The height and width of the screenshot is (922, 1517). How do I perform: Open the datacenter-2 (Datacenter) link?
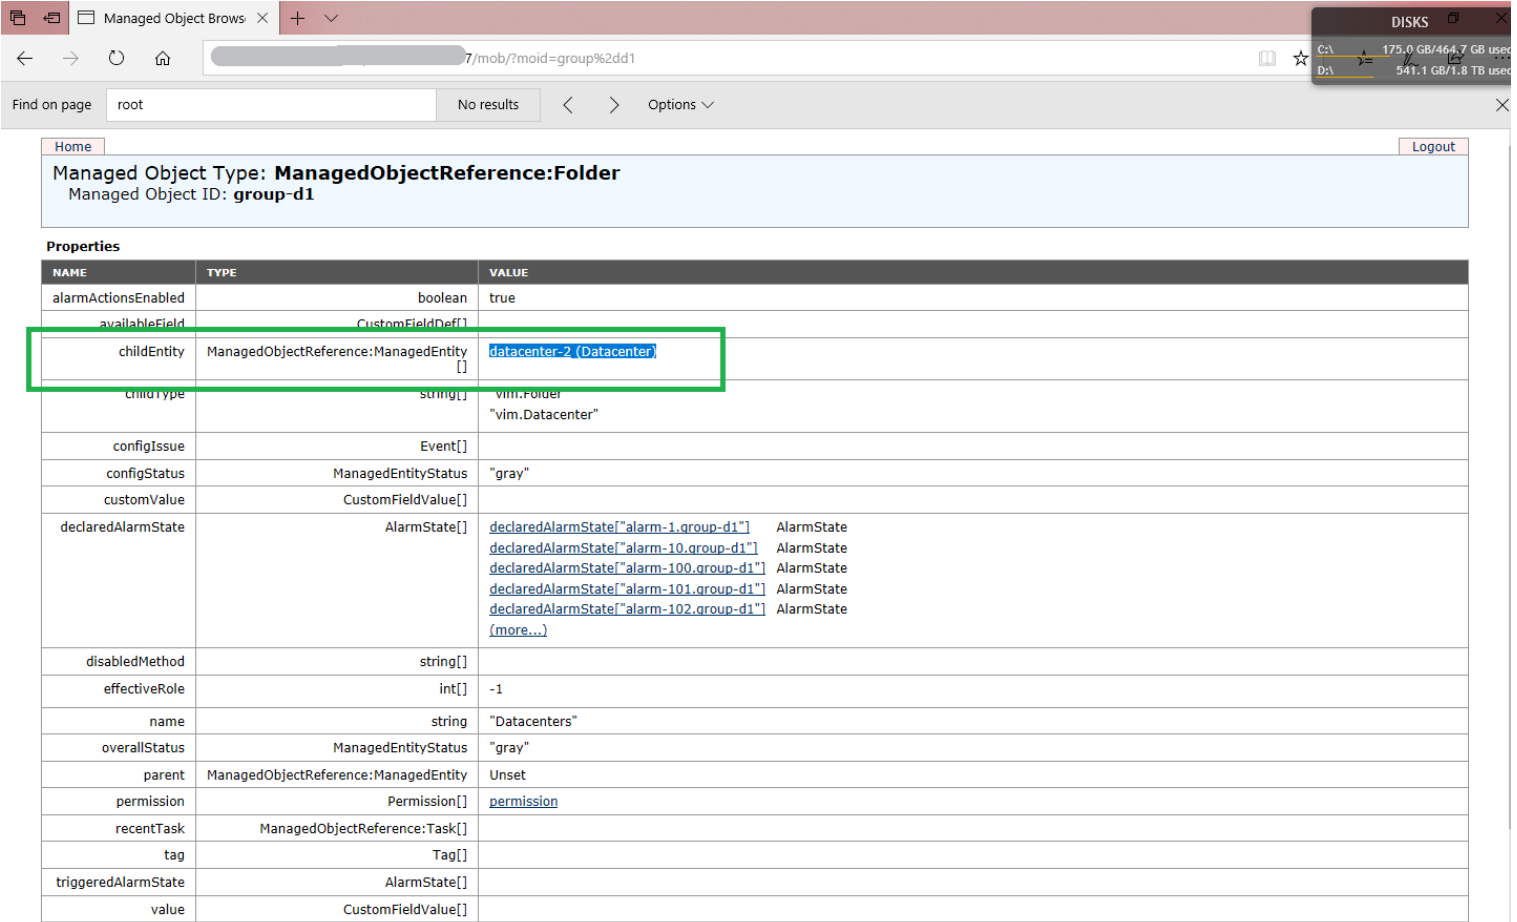pos(572,351)
